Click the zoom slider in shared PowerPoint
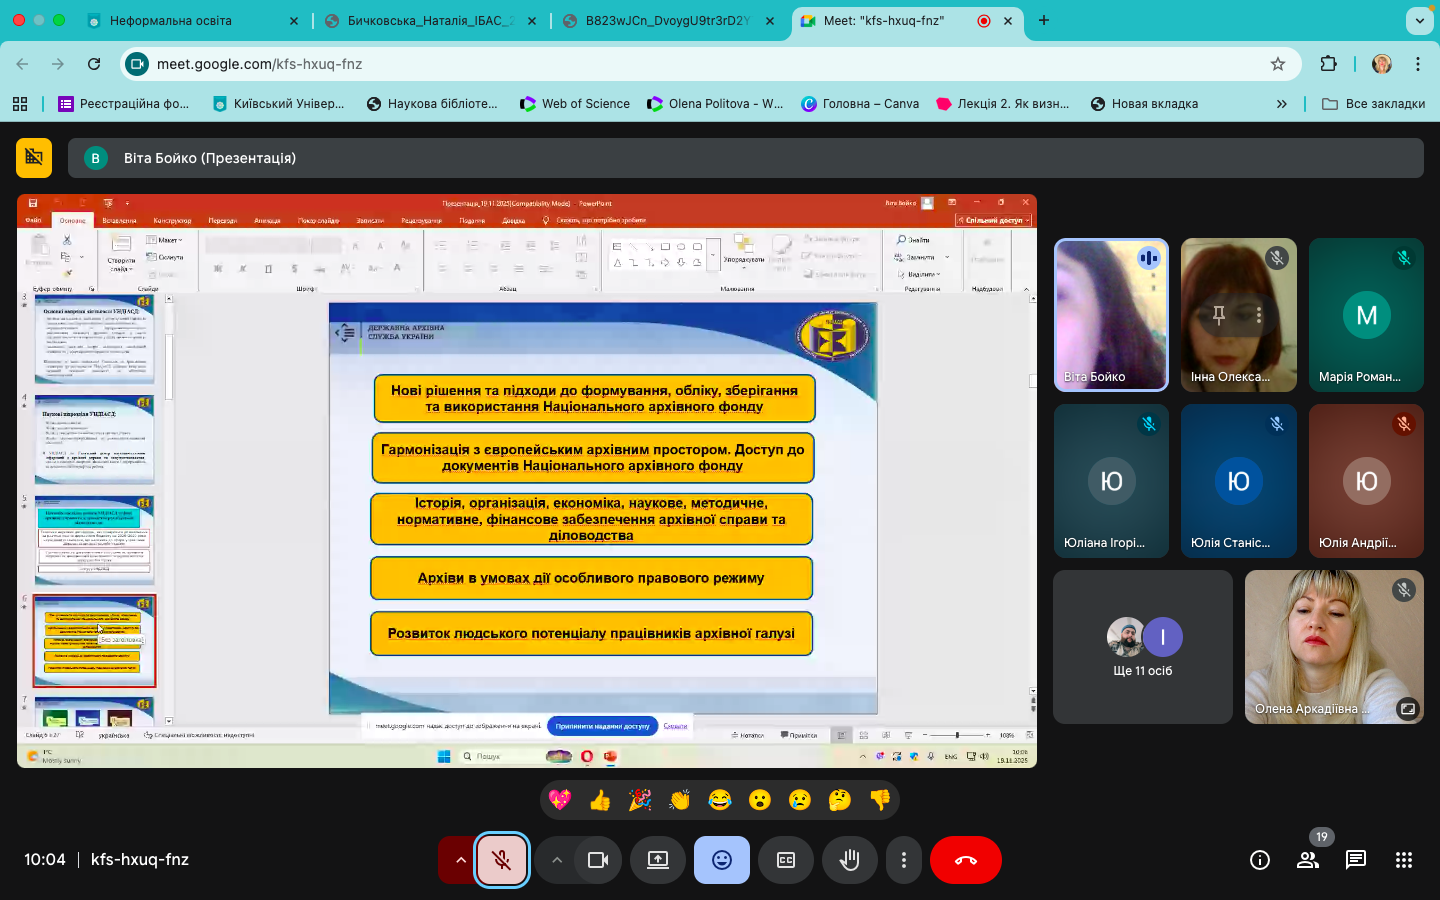This screenshot has width=1440, height=900. [x=957, y=735]
